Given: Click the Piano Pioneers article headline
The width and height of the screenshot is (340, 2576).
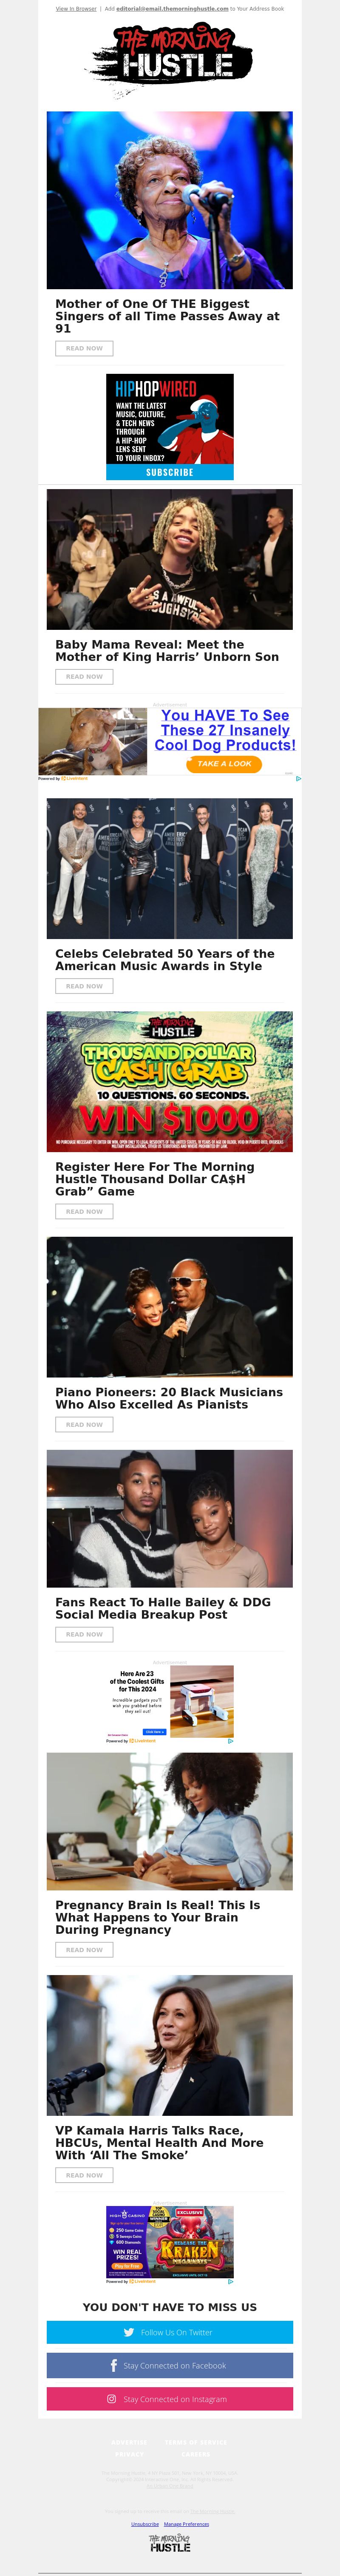Looking at the screenshot, I should coord(169,1398).
